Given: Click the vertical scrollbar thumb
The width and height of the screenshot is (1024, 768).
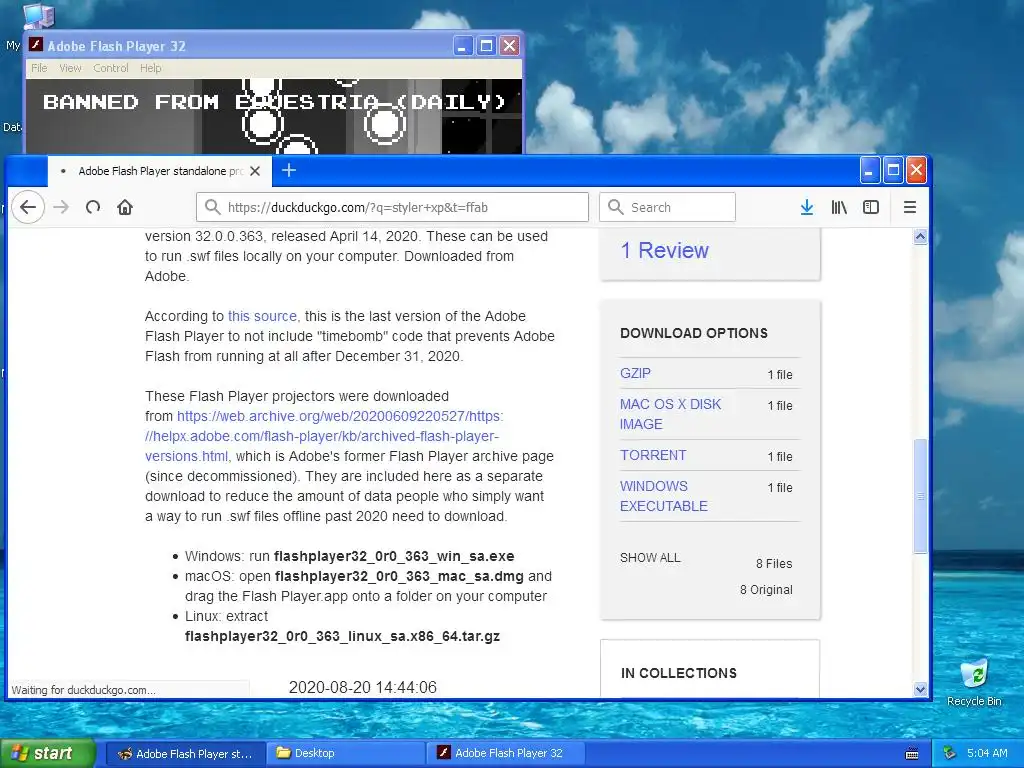Looking at the screenshot, I should 920,496.
